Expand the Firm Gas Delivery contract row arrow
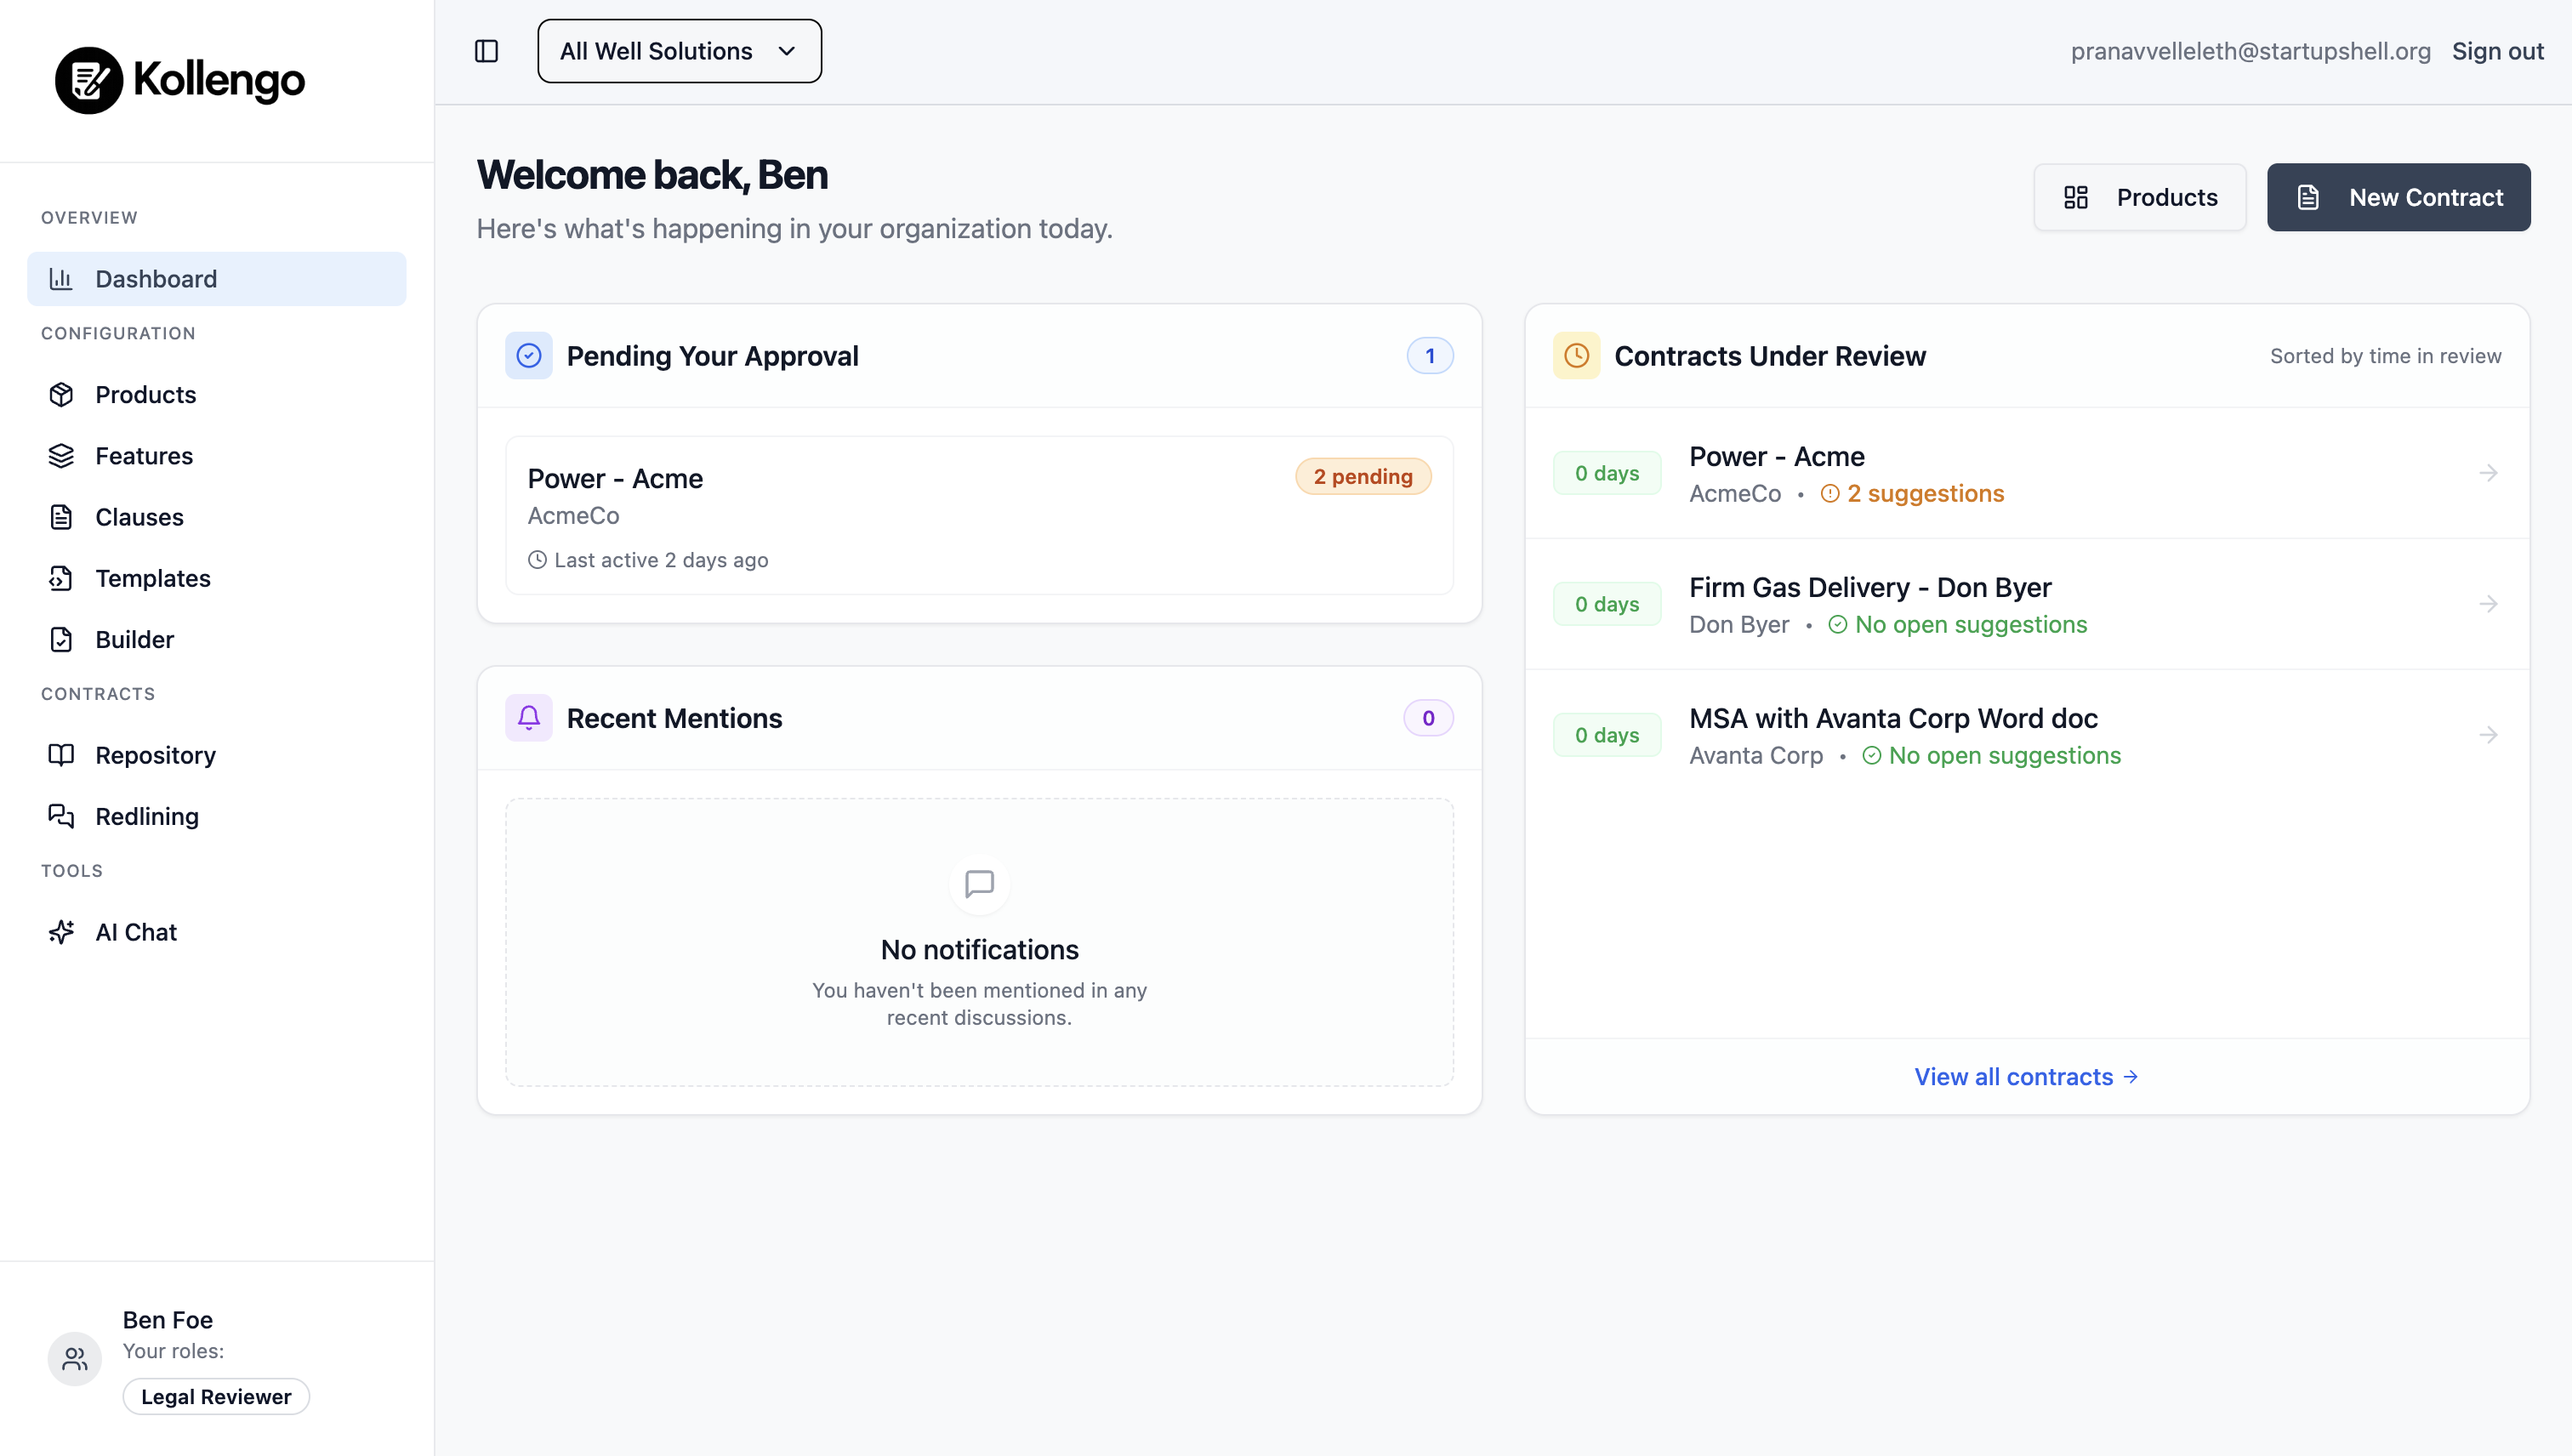Screen dimensions: 2572x1456 [x=2489, y=603]
